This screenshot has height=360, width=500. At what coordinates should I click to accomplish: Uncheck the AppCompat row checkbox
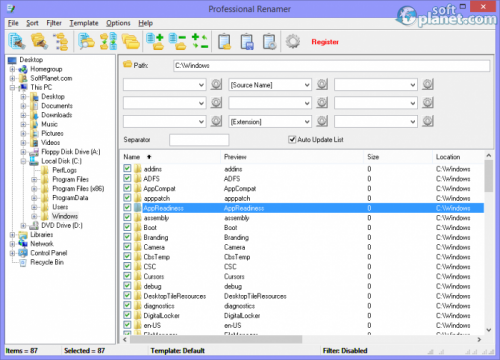click(x=127, y=188)
